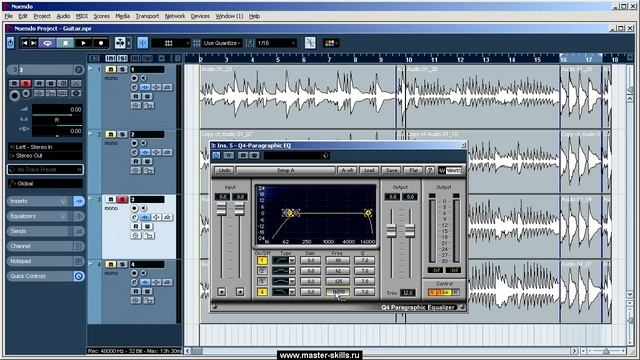Click the transport Stop button
Screen dimensions: 640x360
tap(65, 43)
